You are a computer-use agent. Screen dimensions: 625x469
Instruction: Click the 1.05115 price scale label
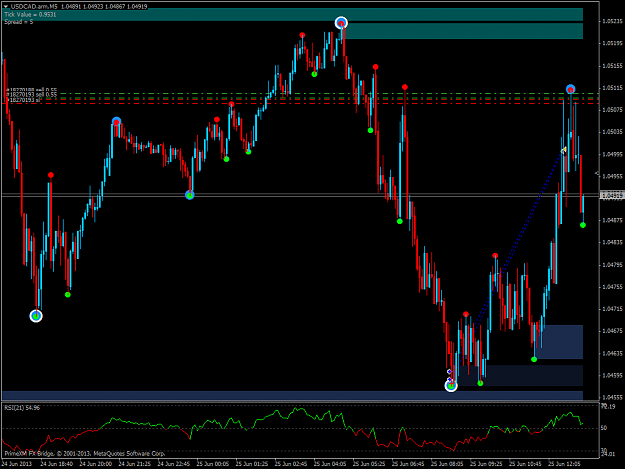pyautogui.click(x=613, y=88)
